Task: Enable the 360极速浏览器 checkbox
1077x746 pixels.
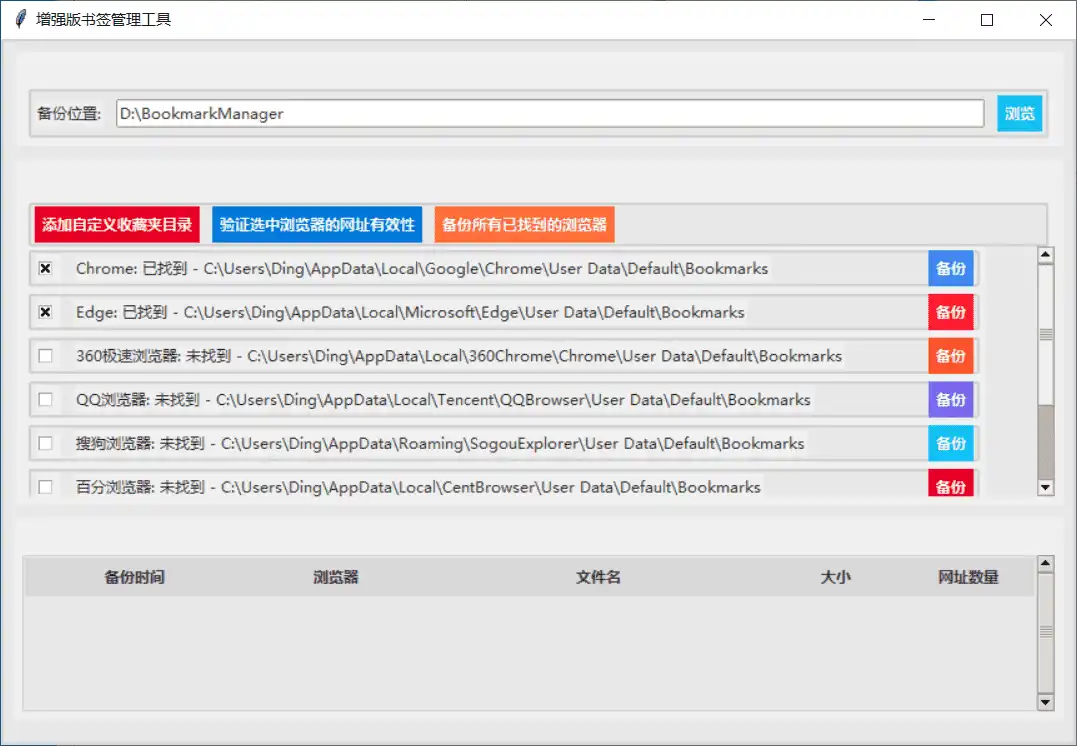Action: (x=45, y=356)
